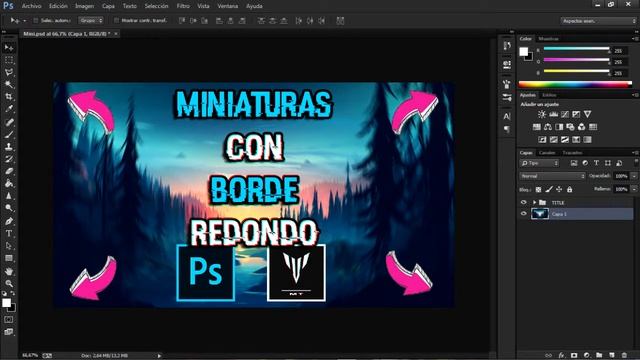The width and height of the screenshot is (640, 360).
Task: Open the Color panel flyout menu
Action: [x=635, y=39]
